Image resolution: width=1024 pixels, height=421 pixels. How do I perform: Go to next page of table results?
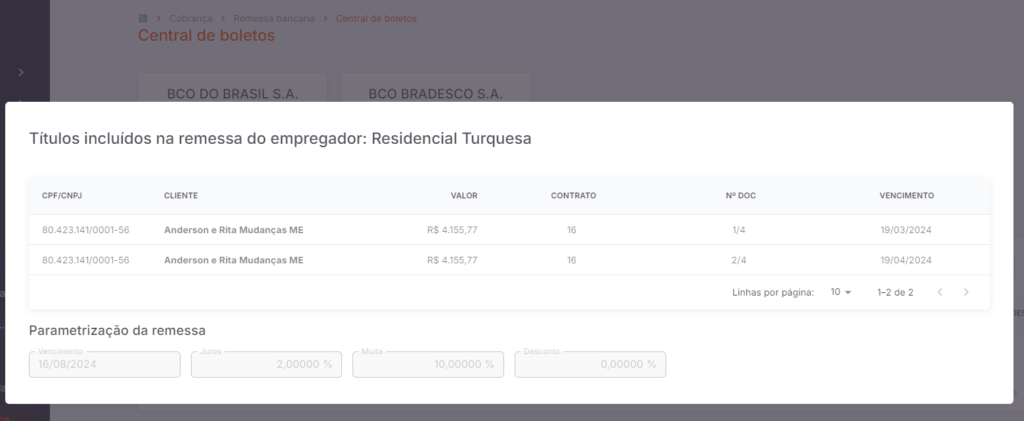point(966,292)
